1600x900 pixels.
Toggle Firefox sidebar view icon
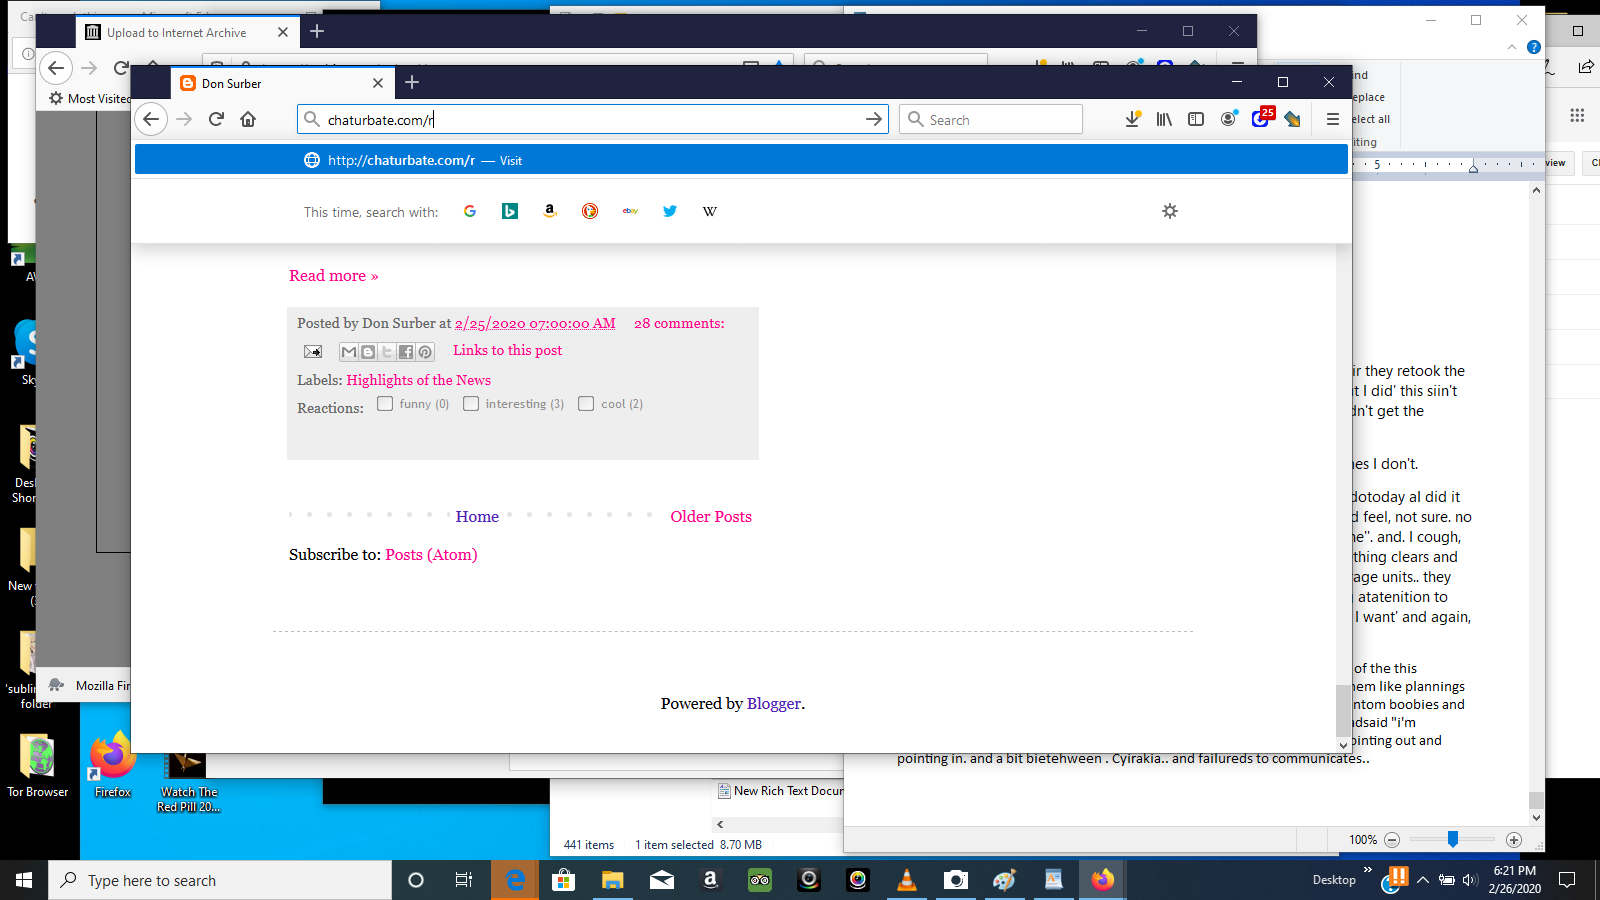pyautogui.click(x=1196, y=119)
